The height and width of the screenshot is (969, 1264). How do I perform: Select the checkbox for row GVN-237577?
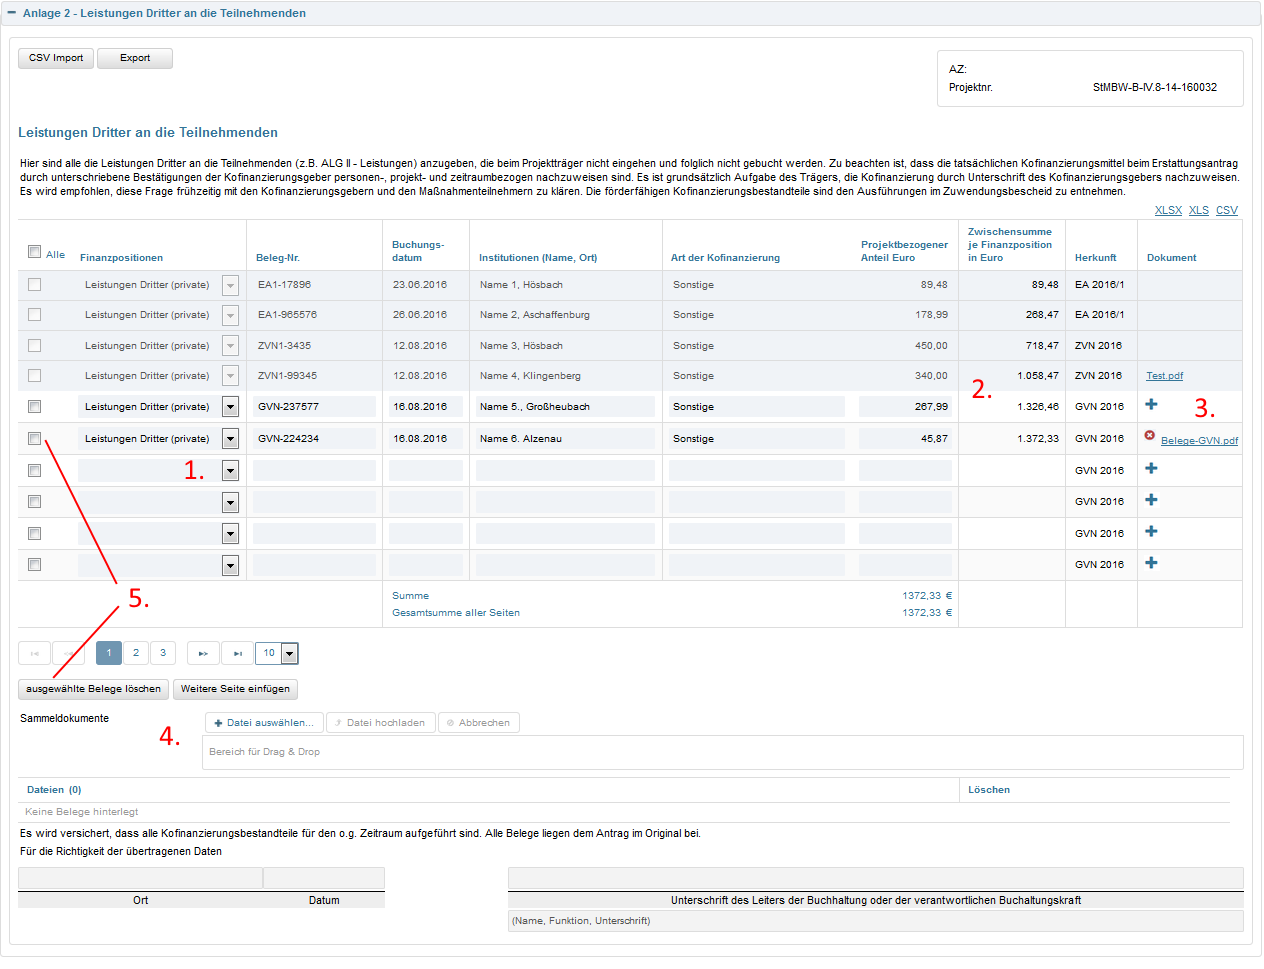(x=35, y=407)
